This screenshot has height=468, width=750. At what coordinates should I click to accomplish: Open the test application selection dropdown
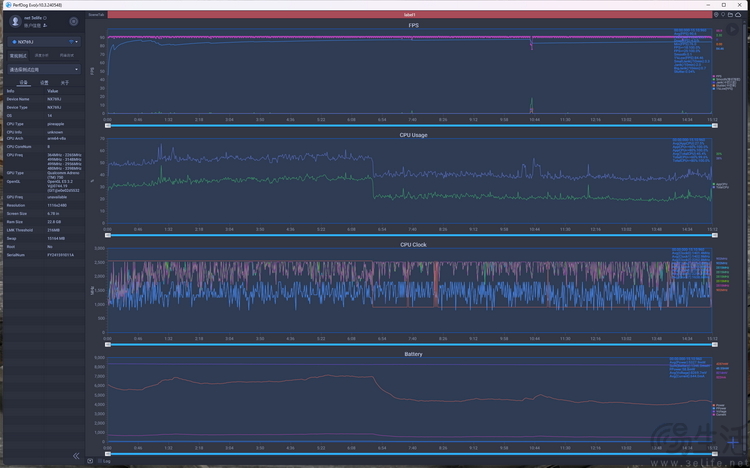[x=44, y=69]
